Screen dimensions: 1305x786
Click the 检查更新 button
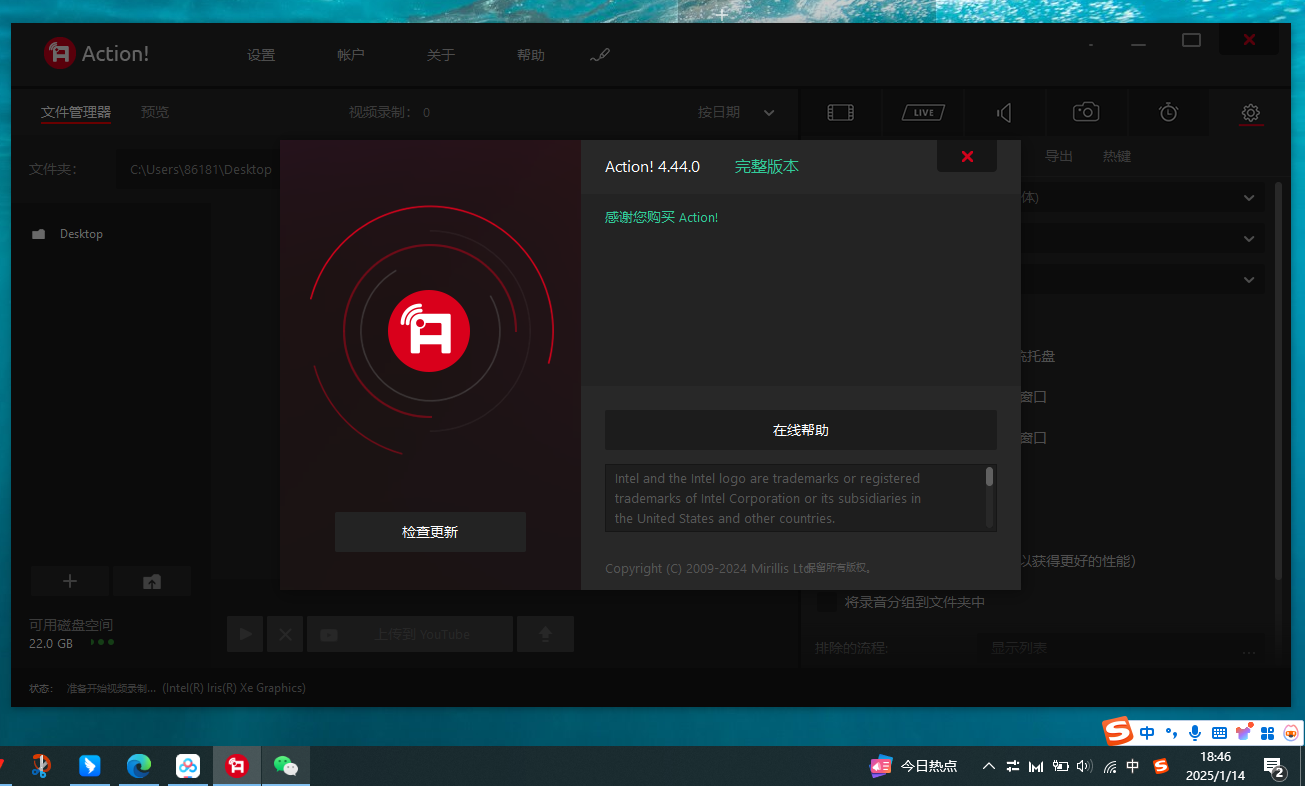point(430,532)
